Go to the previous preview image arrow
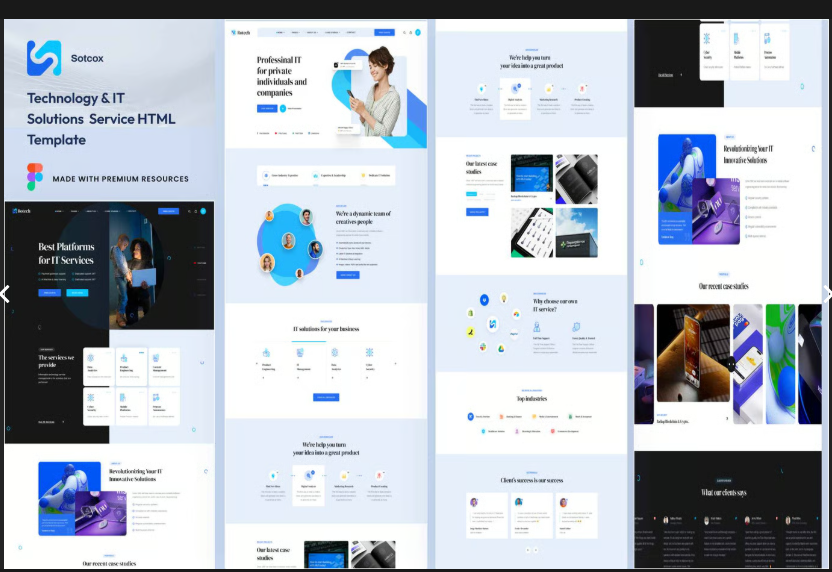This screenshot has height=572, width=832. pyautogui.click(x=5, y=293)
